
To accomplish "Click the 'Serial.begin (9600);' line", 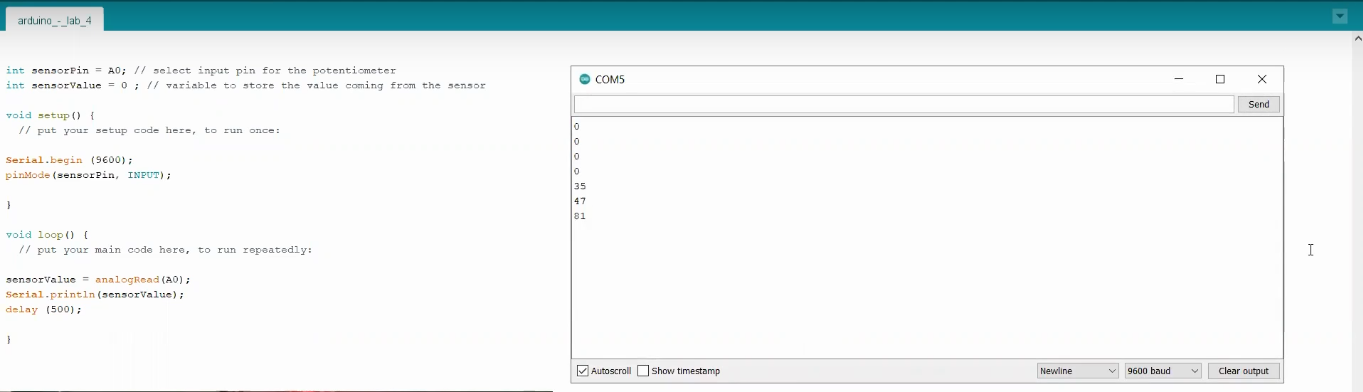I will click(x=69, y=160).
